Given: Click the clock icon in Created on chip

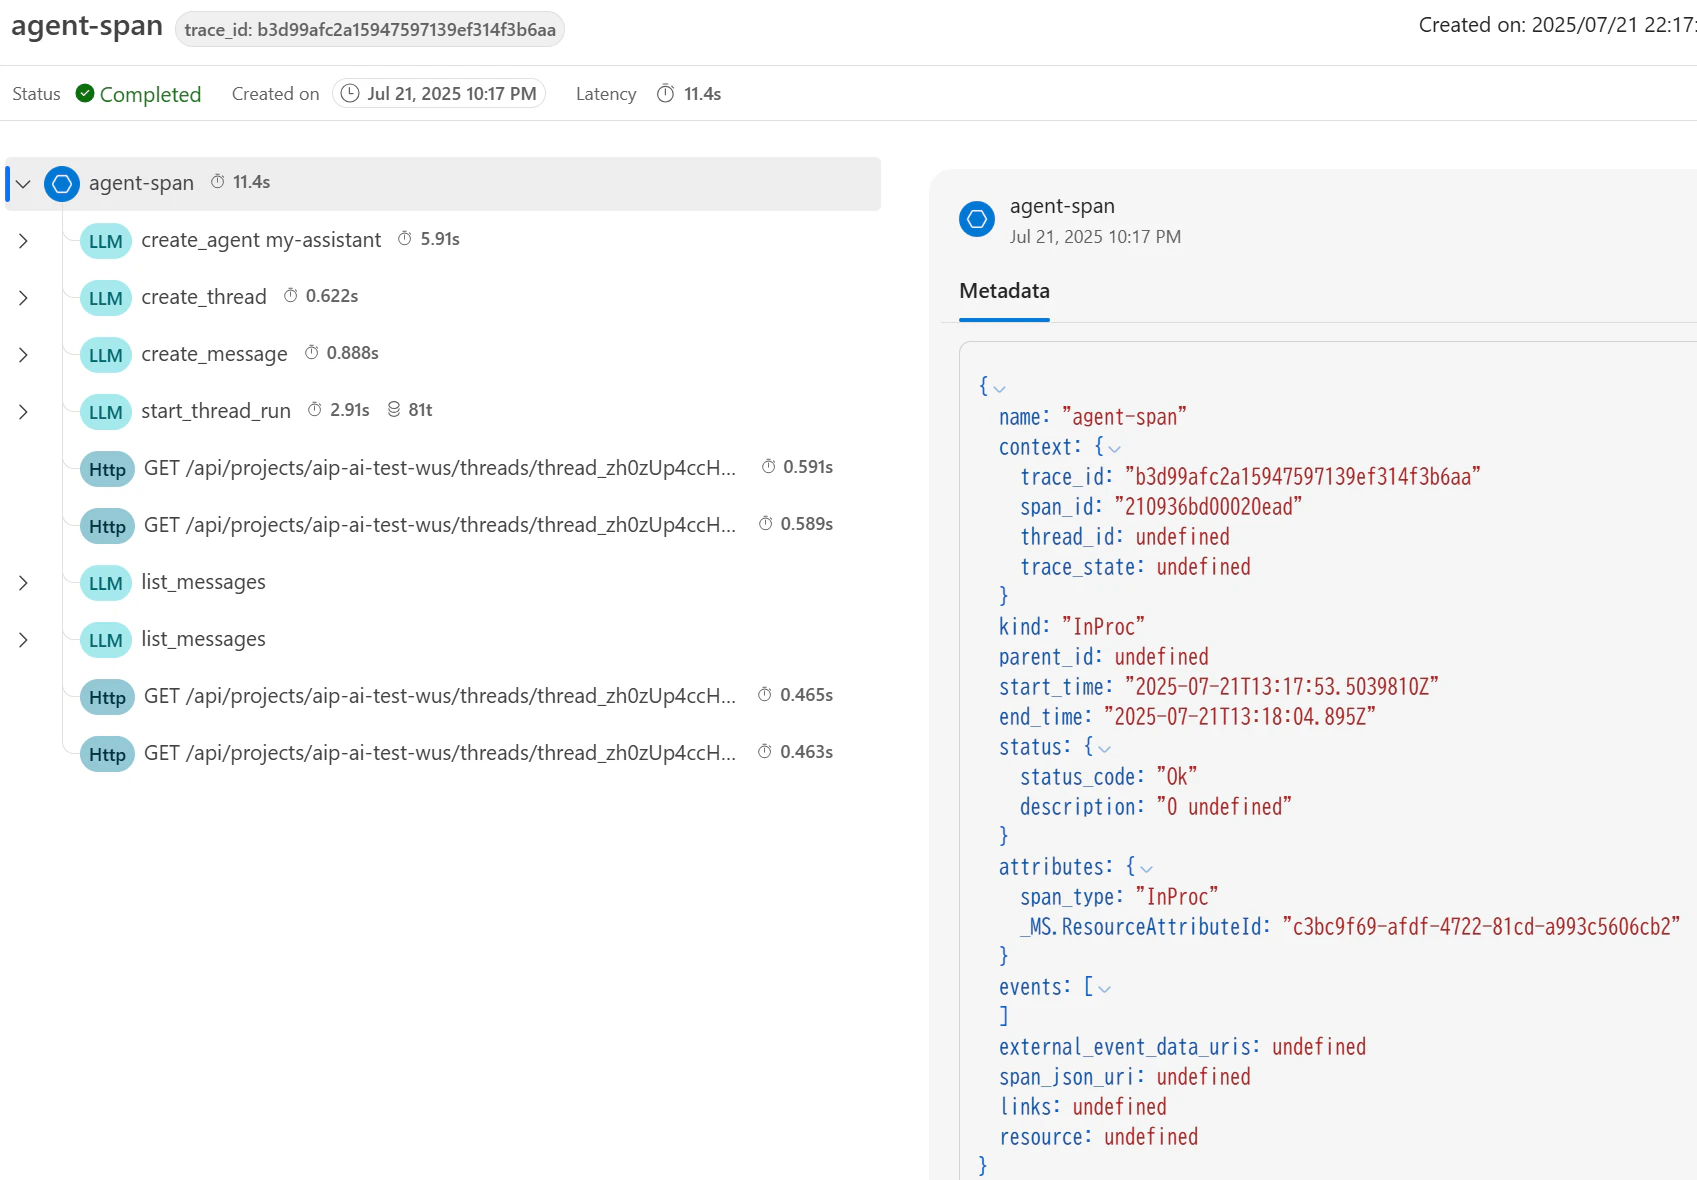Looking at the screenshot, I should (350, 93).
